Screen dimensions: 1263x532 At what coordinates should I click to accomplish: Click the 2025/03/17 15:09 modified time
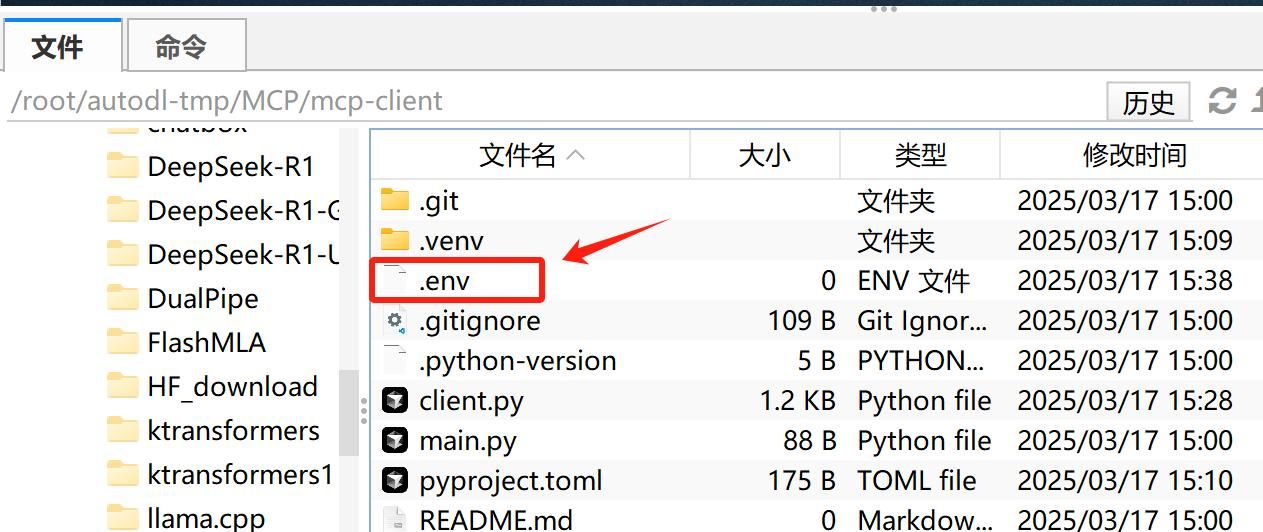pyautogui.click(x=1125, y=241)
